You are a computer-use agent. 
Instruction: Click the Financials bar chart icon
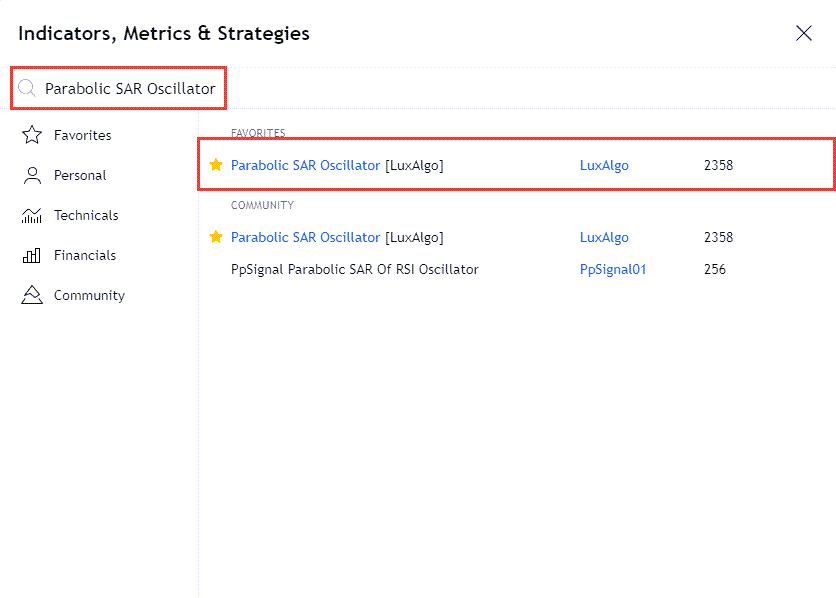31,255
